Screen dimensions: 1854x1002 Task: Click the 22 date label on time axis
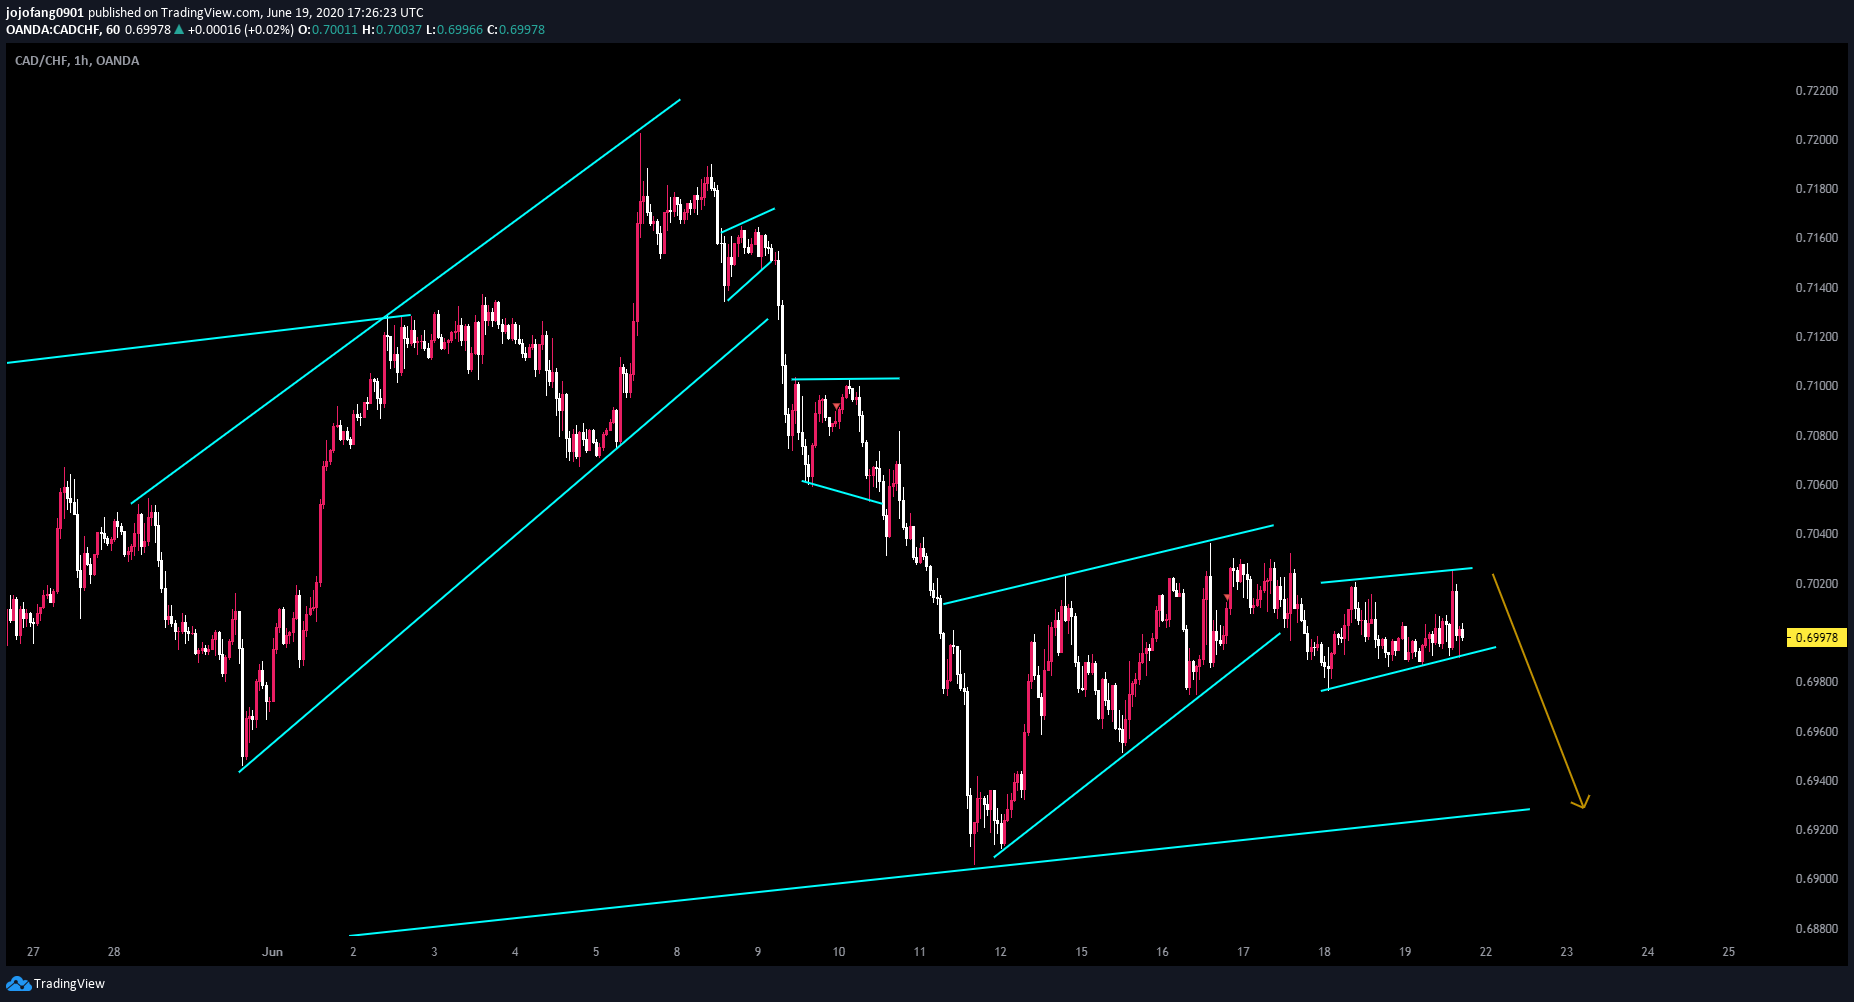(x=1487, y=952)
